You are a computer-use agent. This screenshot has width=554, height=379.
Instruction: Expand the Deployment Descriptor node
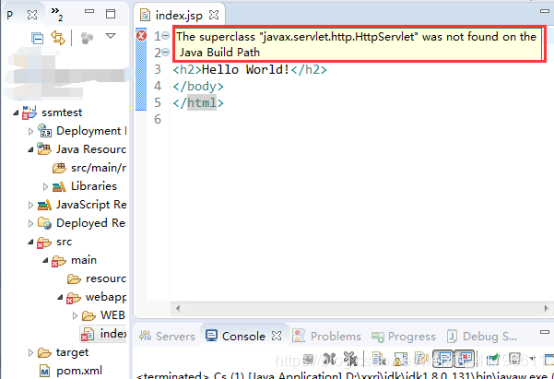point(30,131)
